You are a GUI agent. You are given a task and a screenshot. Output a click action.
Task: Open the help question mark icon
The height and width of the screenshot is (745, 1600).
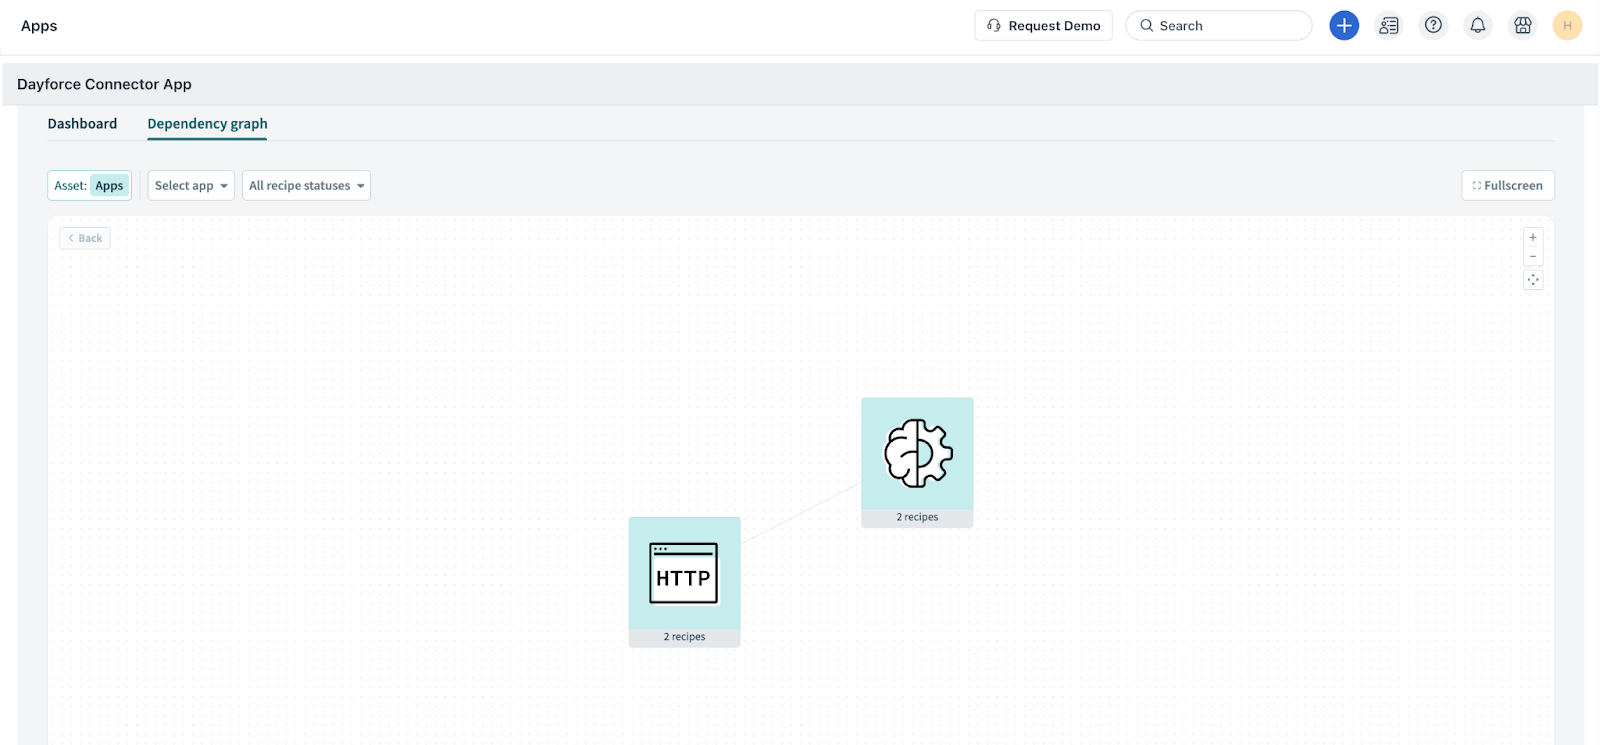point(1433,26)
